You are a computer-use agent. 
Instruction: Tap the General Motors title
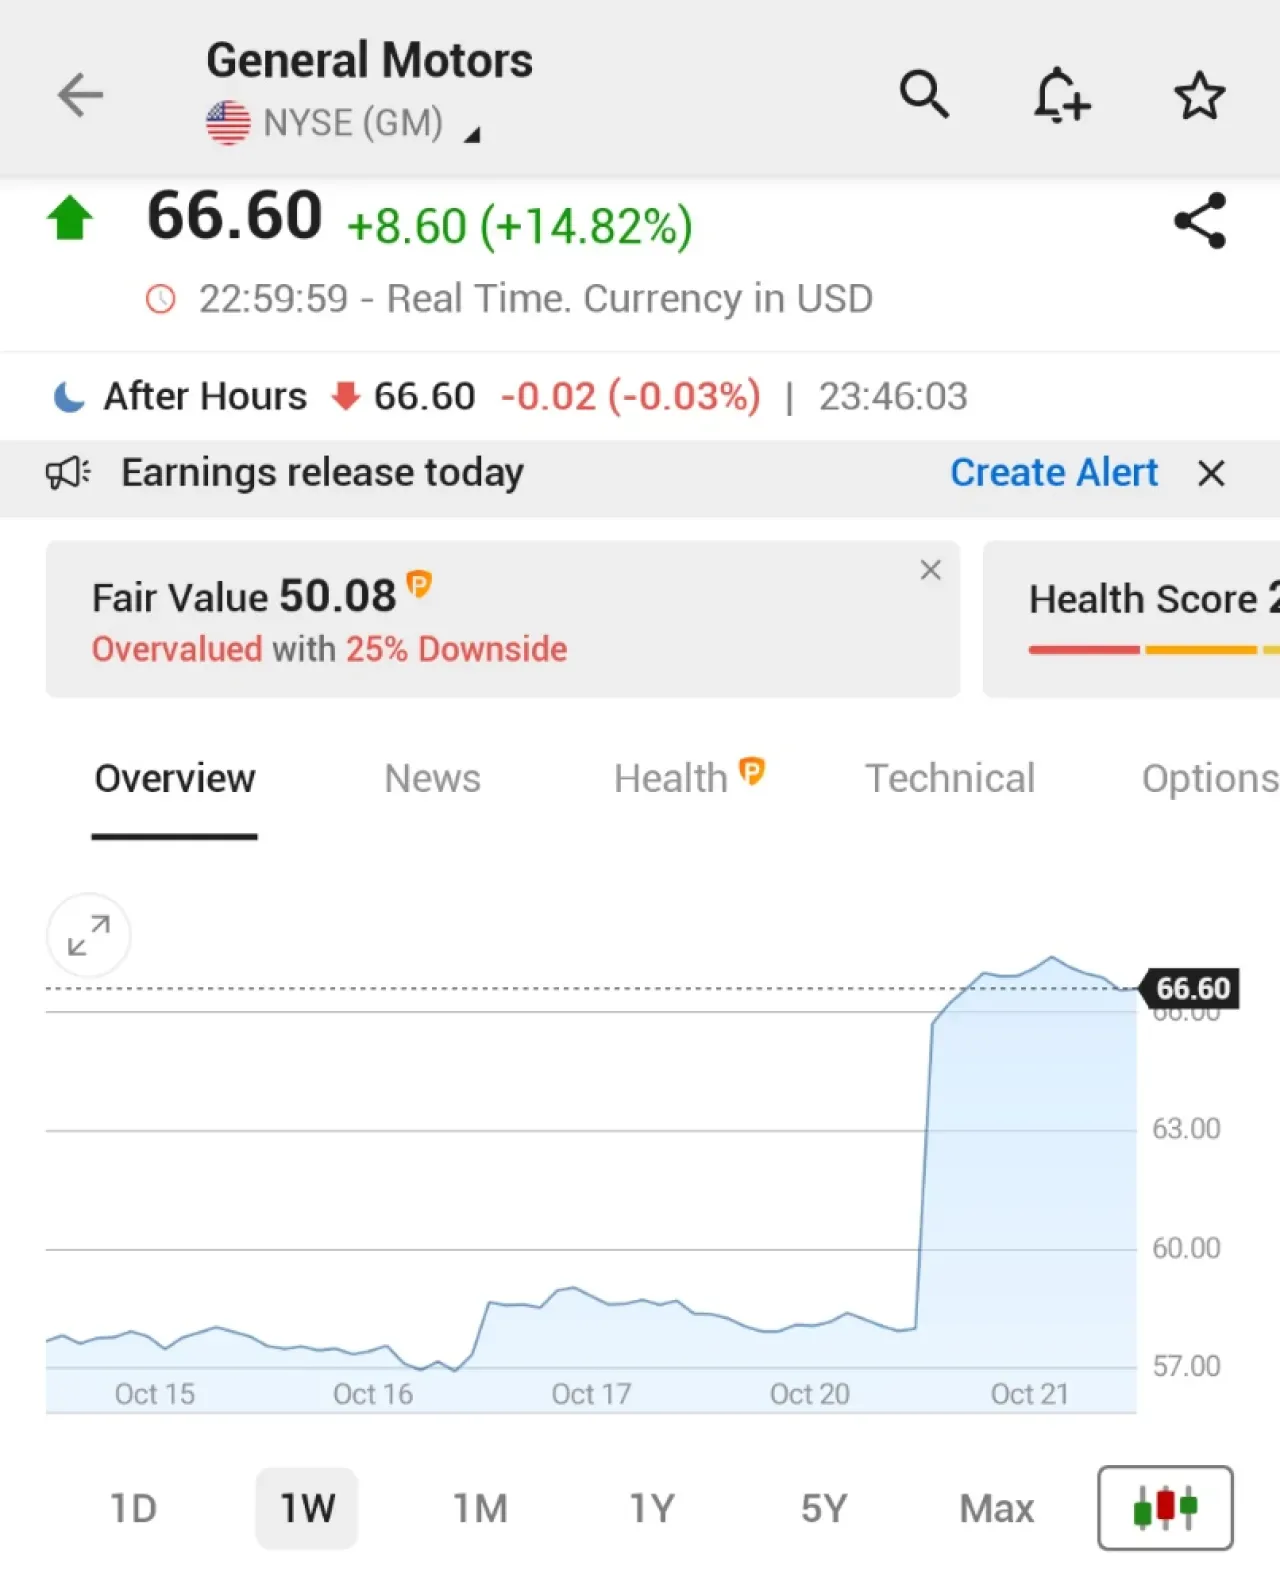369,60
